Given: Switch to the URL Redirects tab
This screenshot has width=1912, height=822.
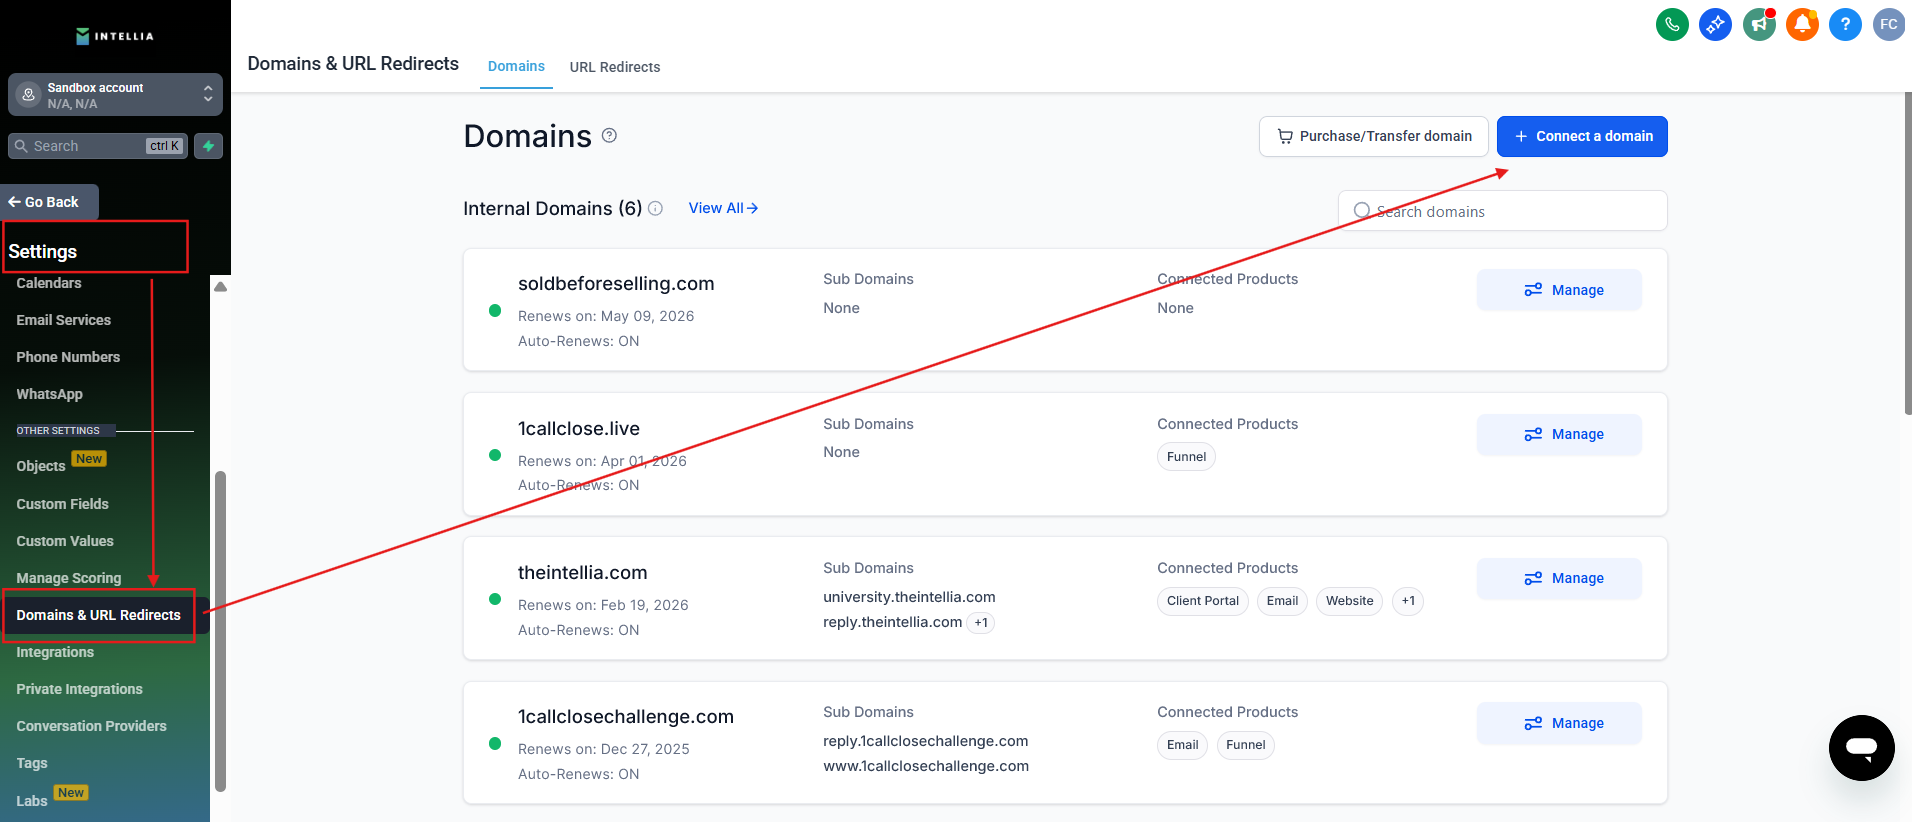Looking at the screenshot, I should click(x=614, y=67).
